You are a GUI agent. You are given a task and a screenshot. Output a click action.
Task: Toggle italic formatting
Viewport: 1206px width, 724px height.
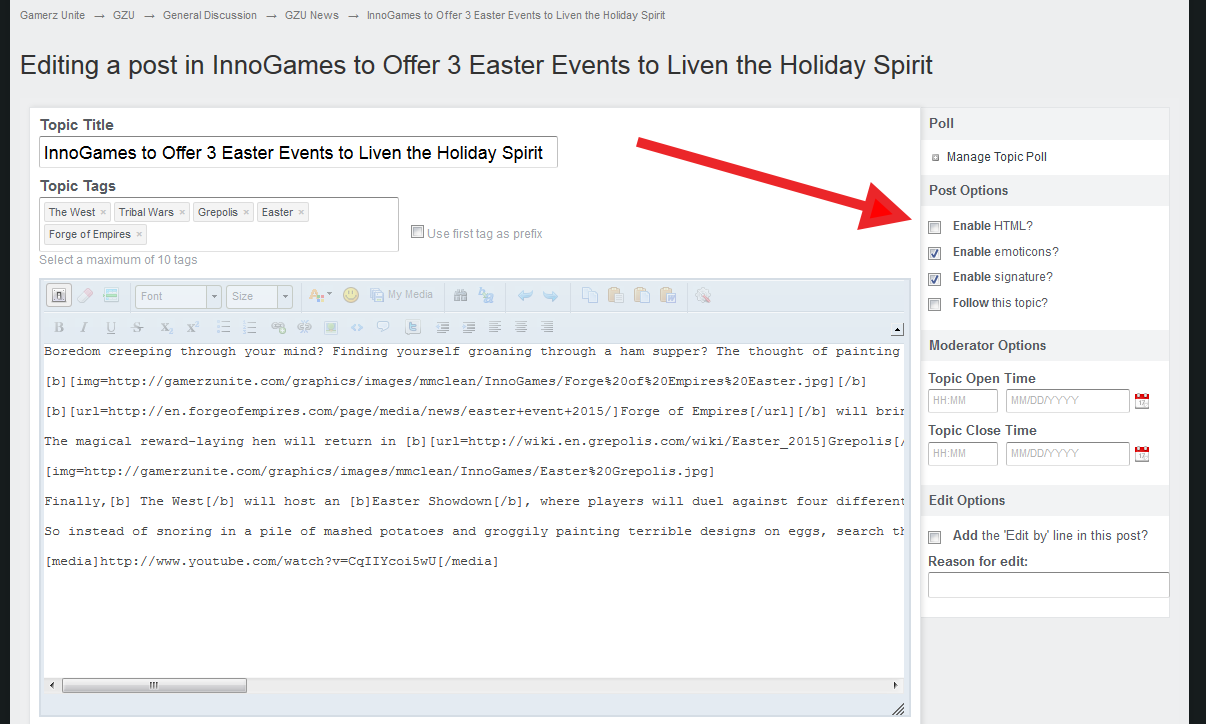(84, 327)
